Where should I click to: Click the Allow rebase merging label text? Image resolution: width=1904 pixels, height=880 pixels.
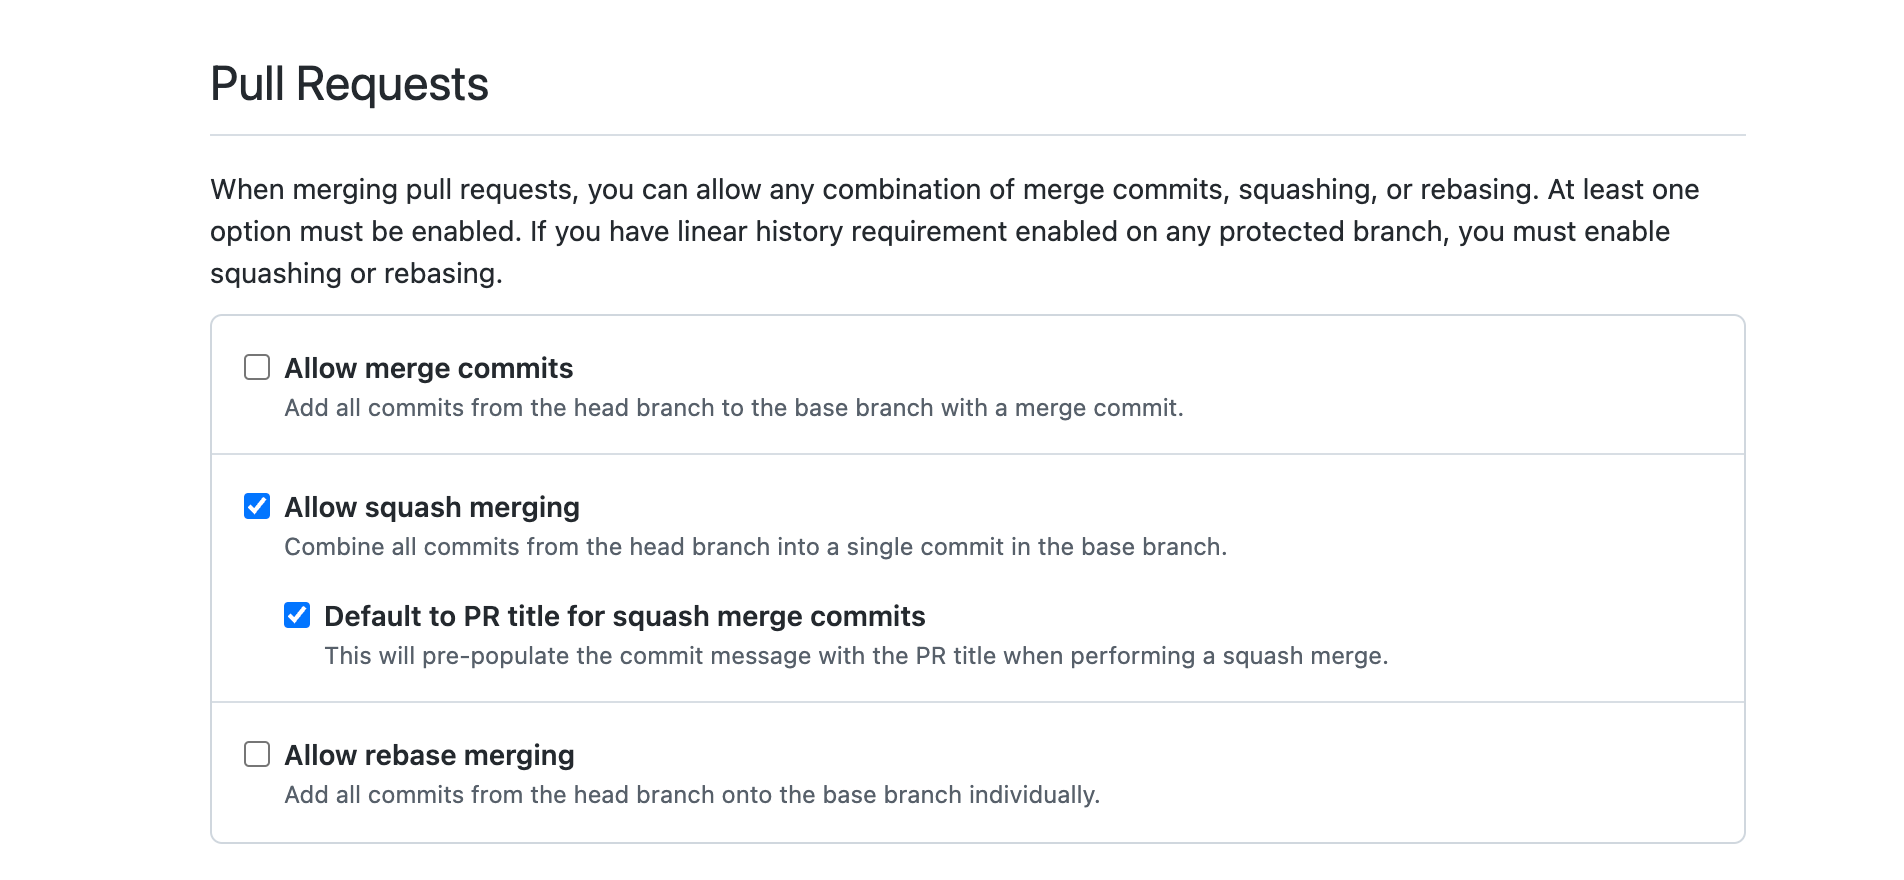(x=429, y=755)
